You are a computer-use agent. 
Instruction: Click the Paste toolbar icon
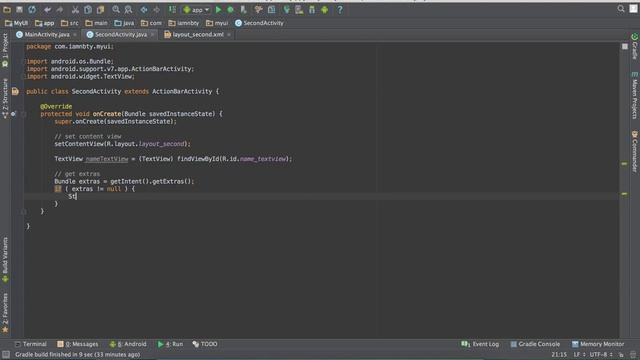100,9
